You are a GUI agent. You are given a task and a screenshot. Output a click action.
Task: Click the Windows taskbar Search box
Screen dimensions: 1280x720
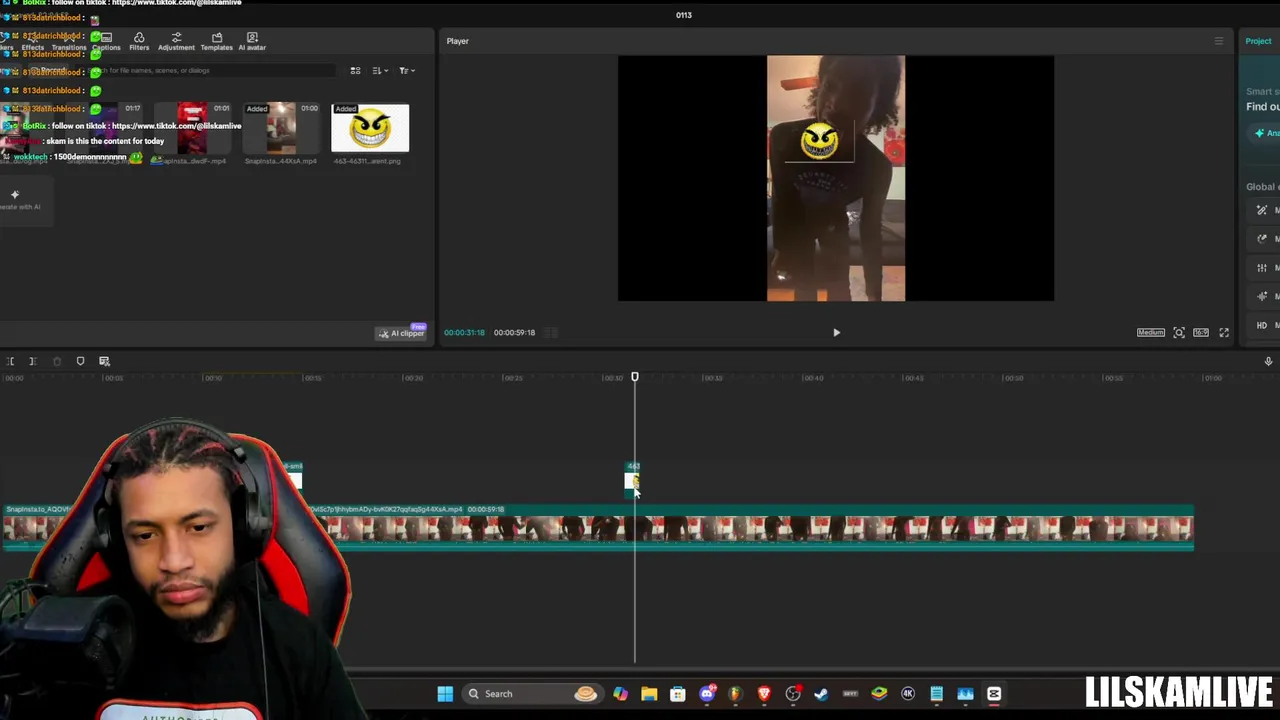coord(533,694)
